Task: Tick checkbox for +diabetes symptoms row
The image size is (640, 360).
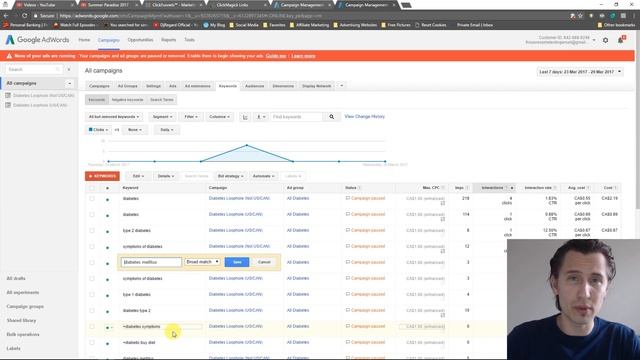Action: tap(92, 327)
